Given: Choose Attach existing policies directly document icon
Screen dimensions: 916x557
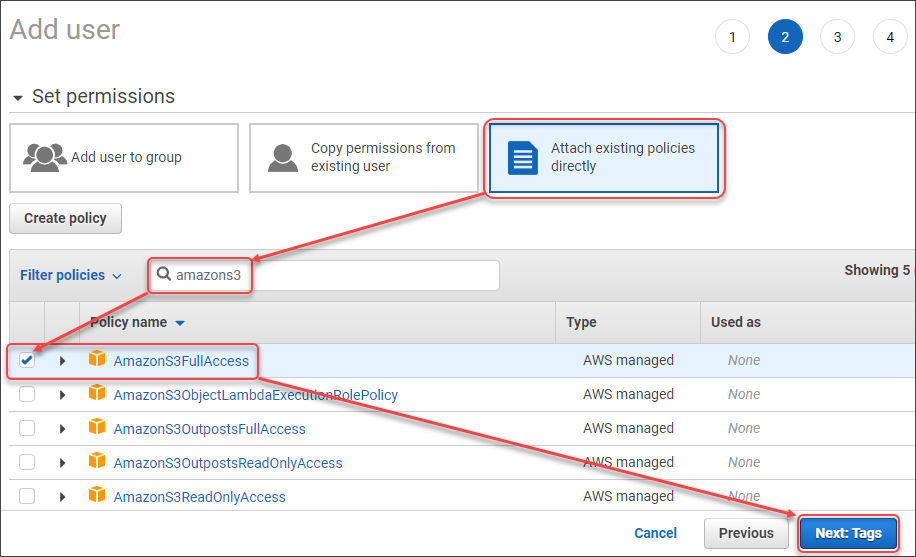Looking at the screenshot, I should [523, 157].
